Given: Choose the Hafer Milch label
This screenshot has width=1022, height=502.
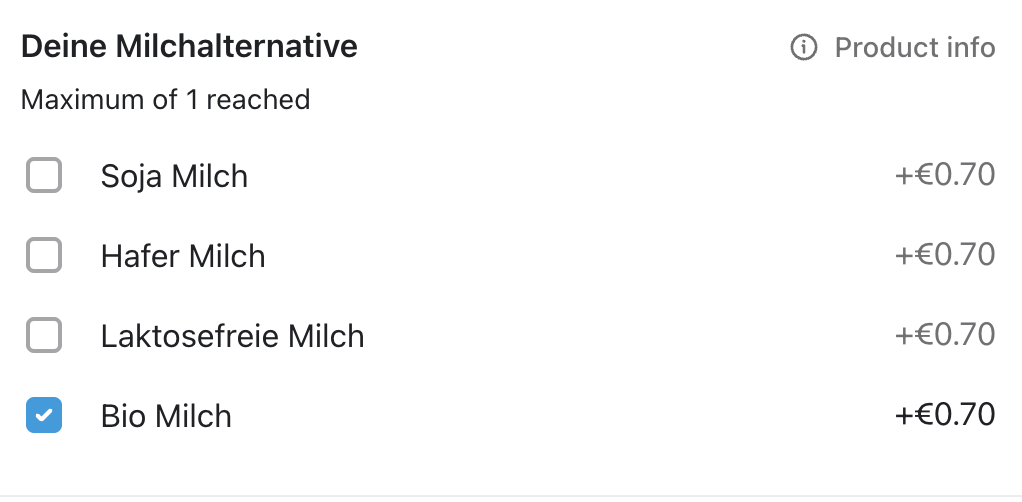Looking at the screenshot, I should [183, 256].
